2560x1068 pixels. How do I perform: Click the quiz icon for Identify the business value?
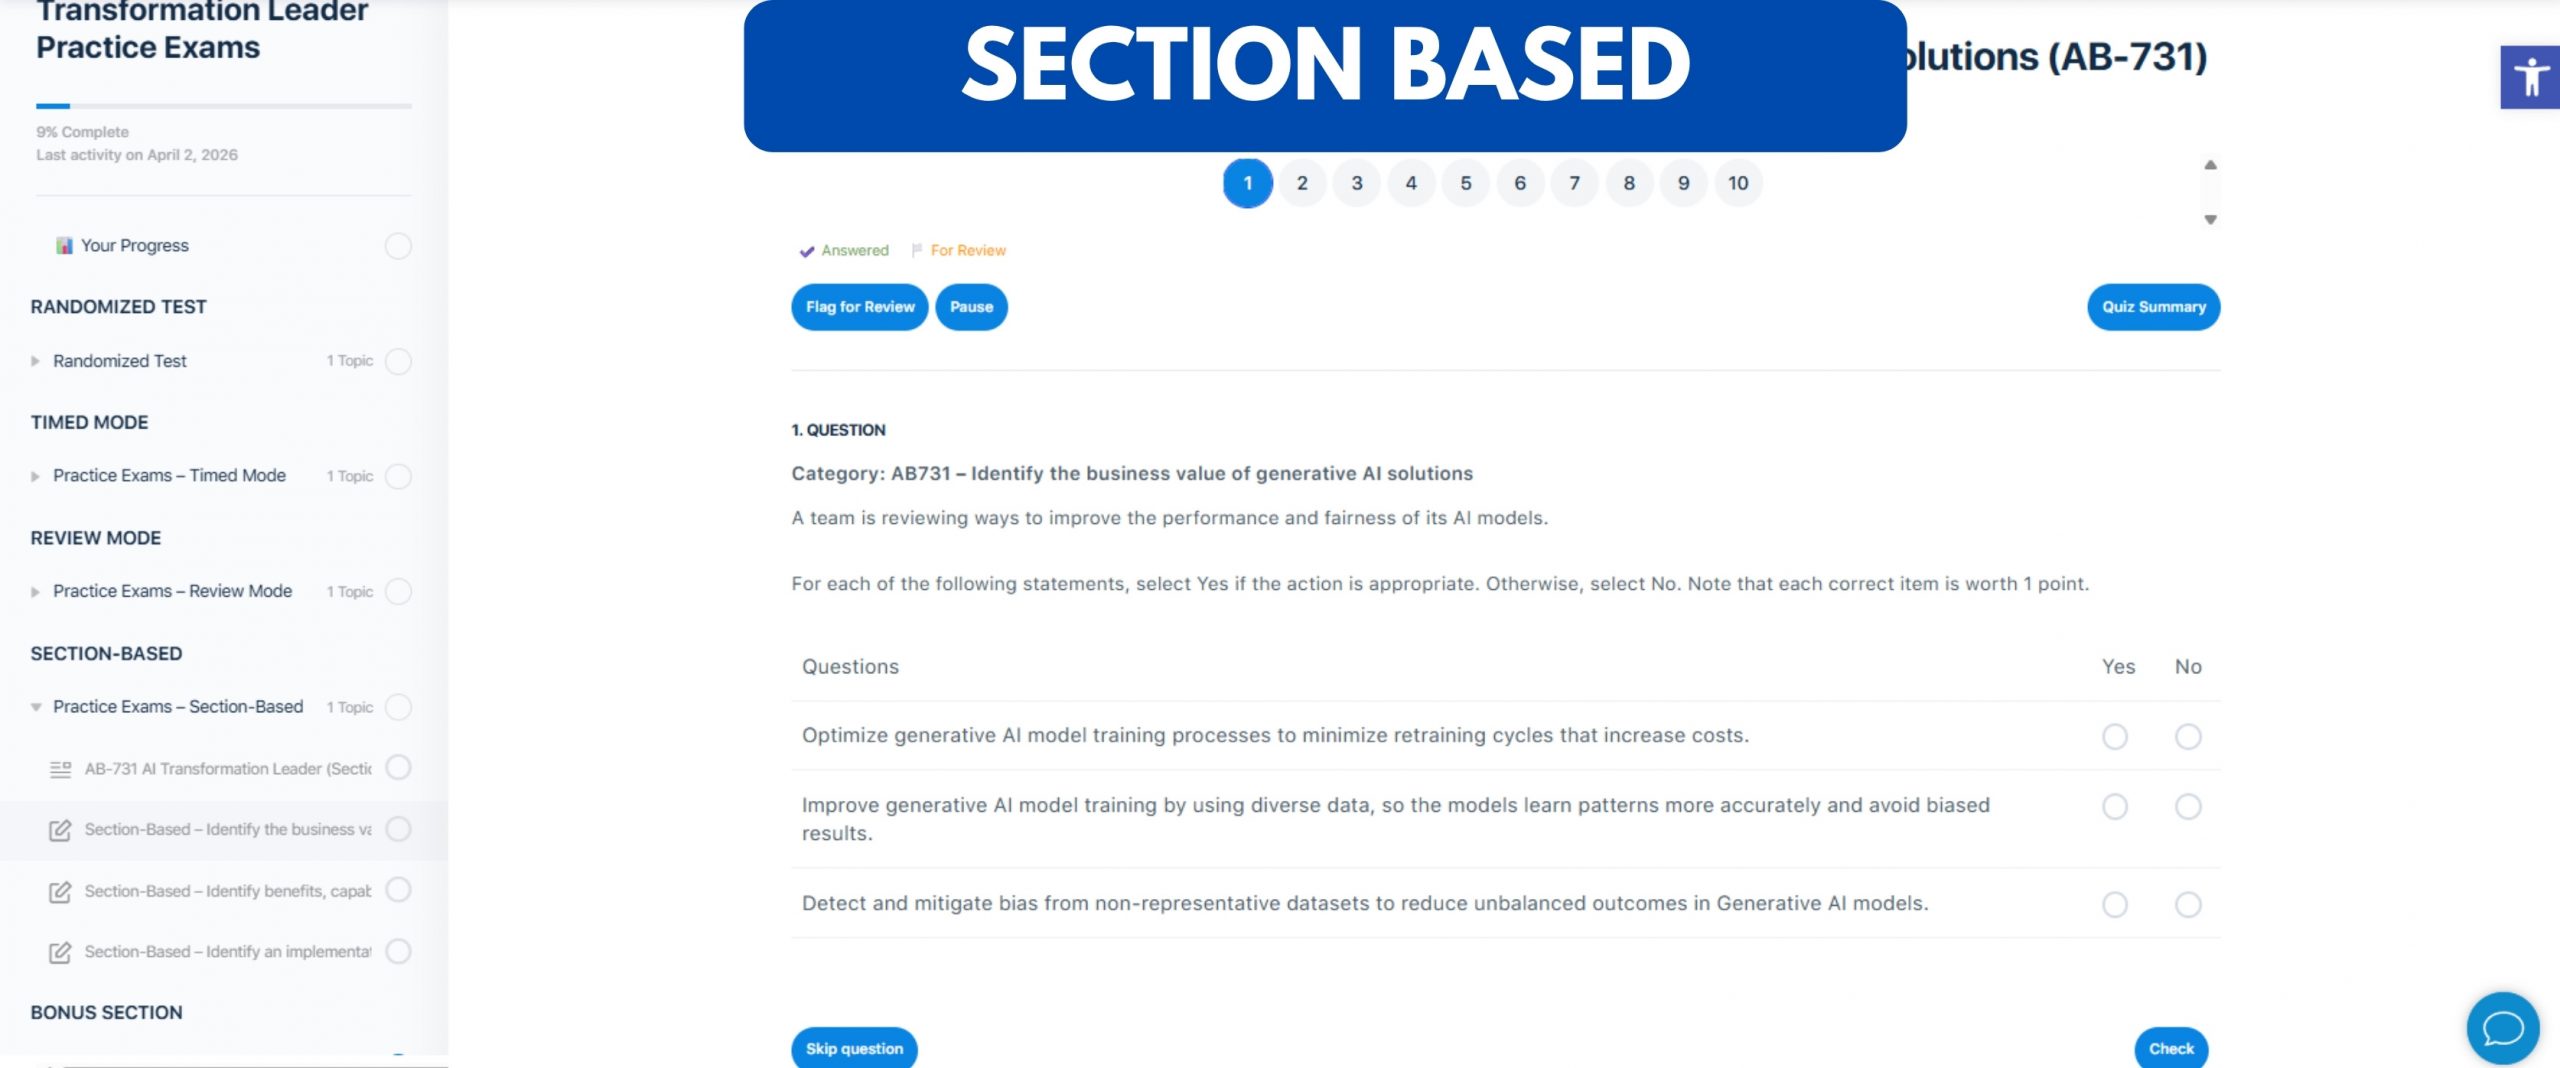pos(60,830)
